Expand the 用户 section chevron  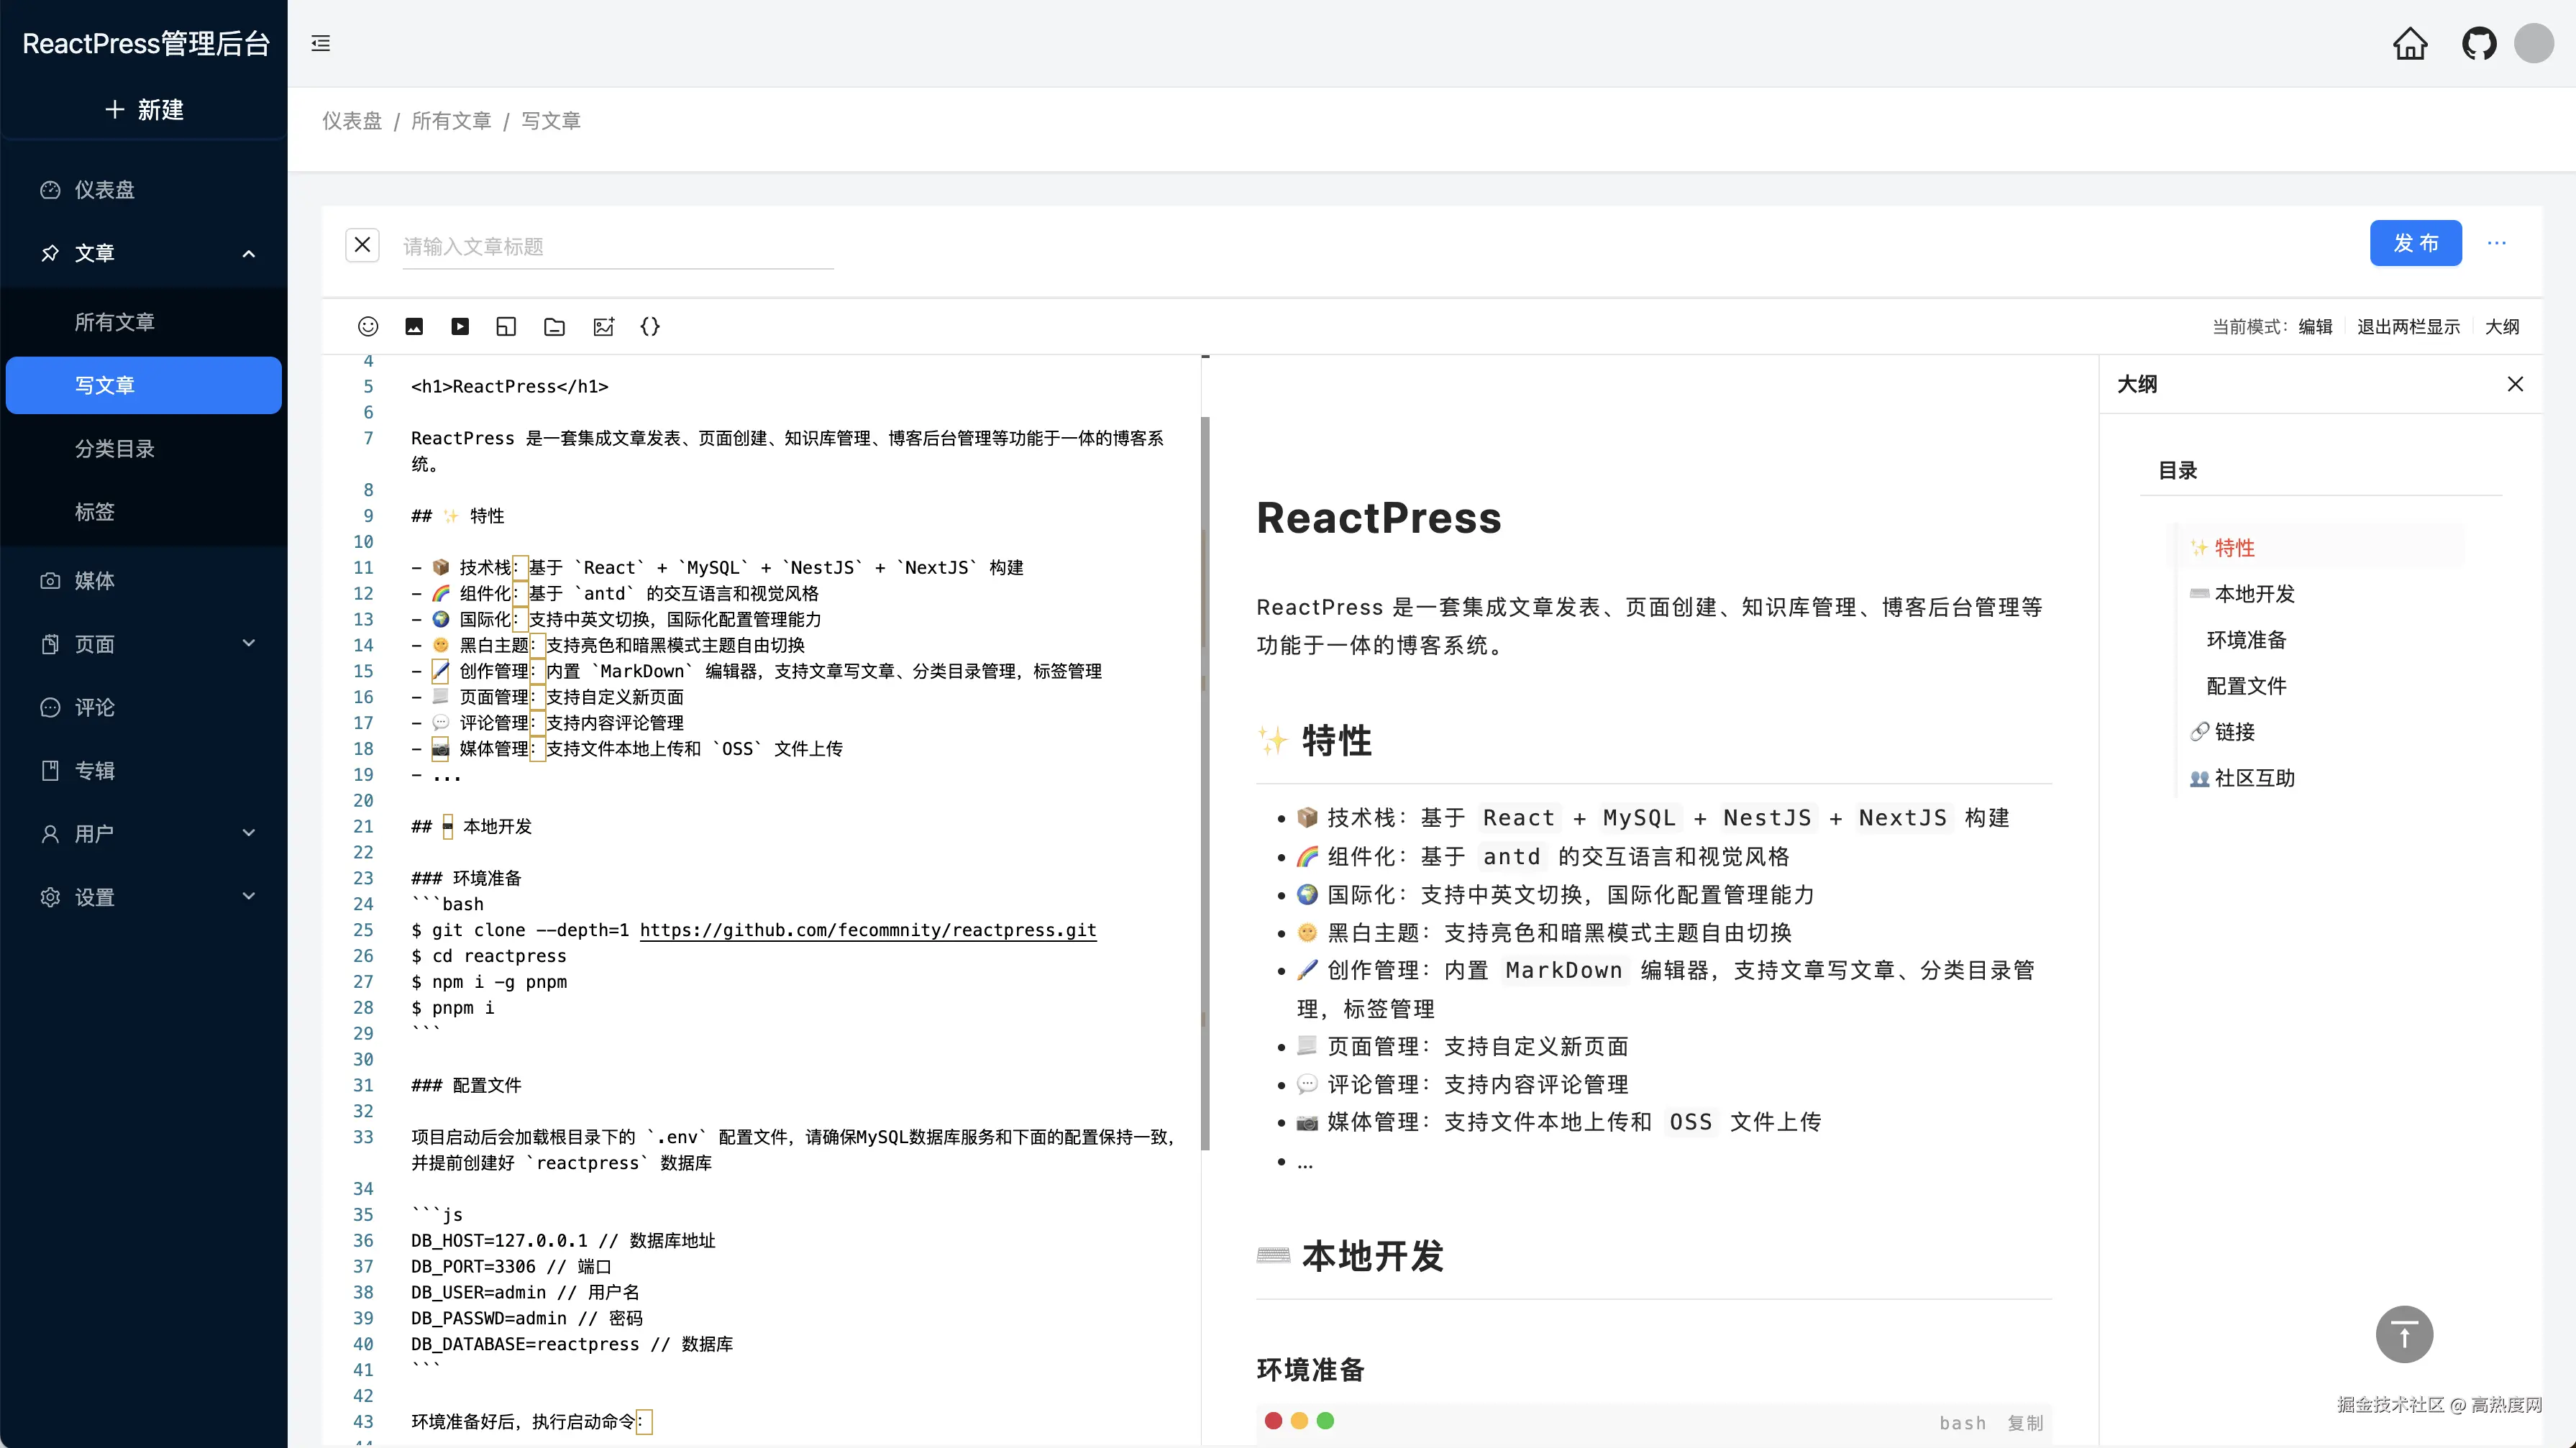[249, 833]
